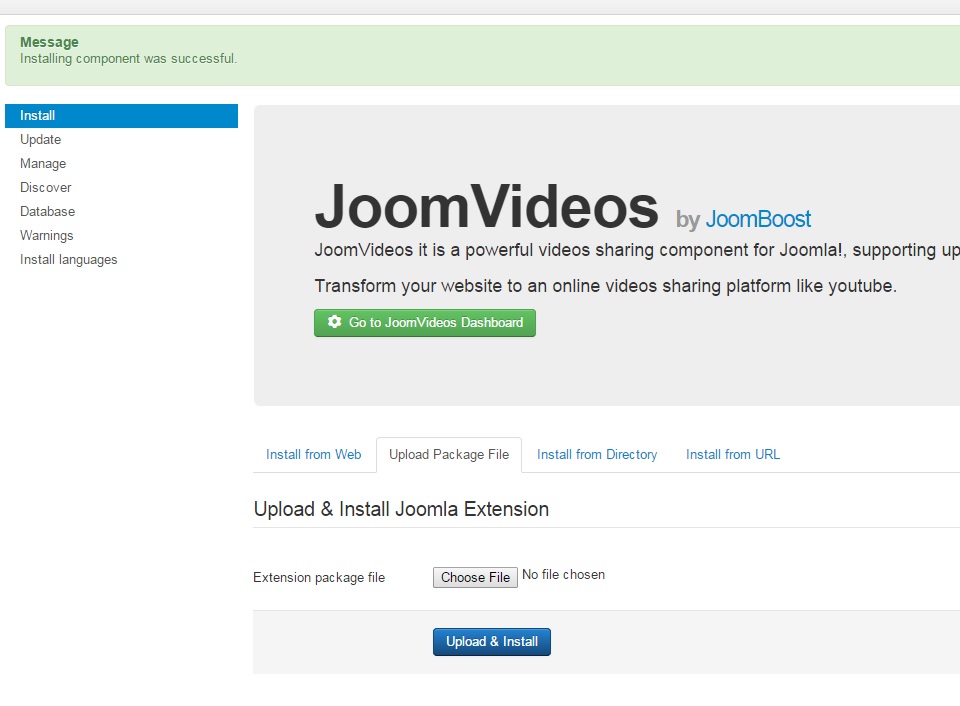Open the Update sidebar section
Viewport: 960px width, 706px height.
pos(40,140)
